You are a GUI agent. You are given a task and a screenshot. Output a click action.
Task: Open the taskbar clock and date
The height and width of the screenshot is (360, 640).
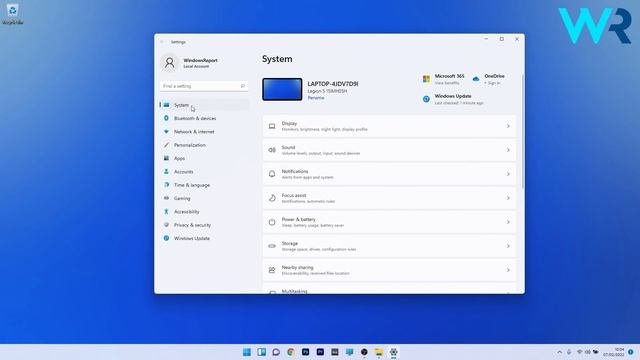pyautogui.click(x=614, y=352)
